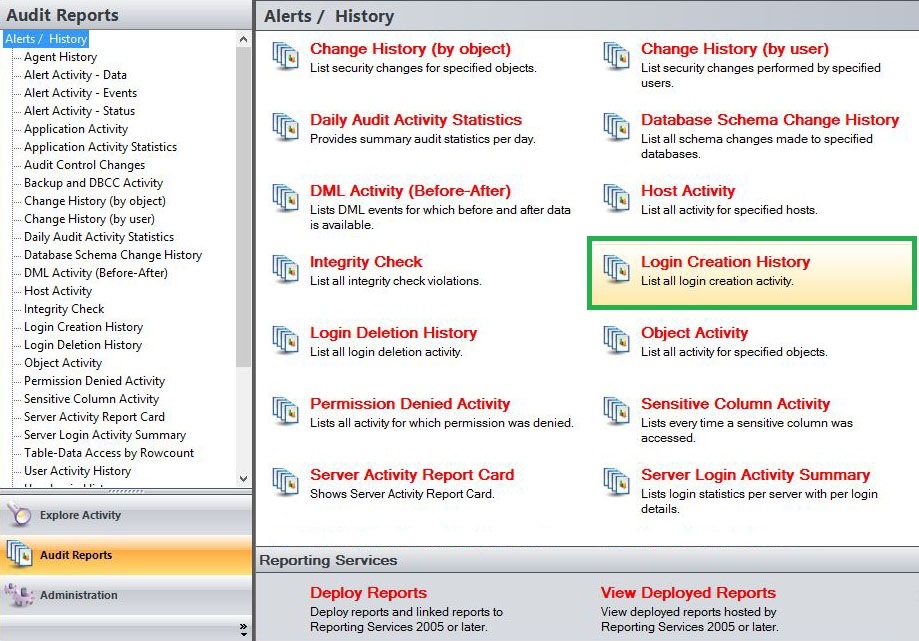Click the DML Activity (Before-After) report icon
919x641 pixels.
click(x=285, y=198)
